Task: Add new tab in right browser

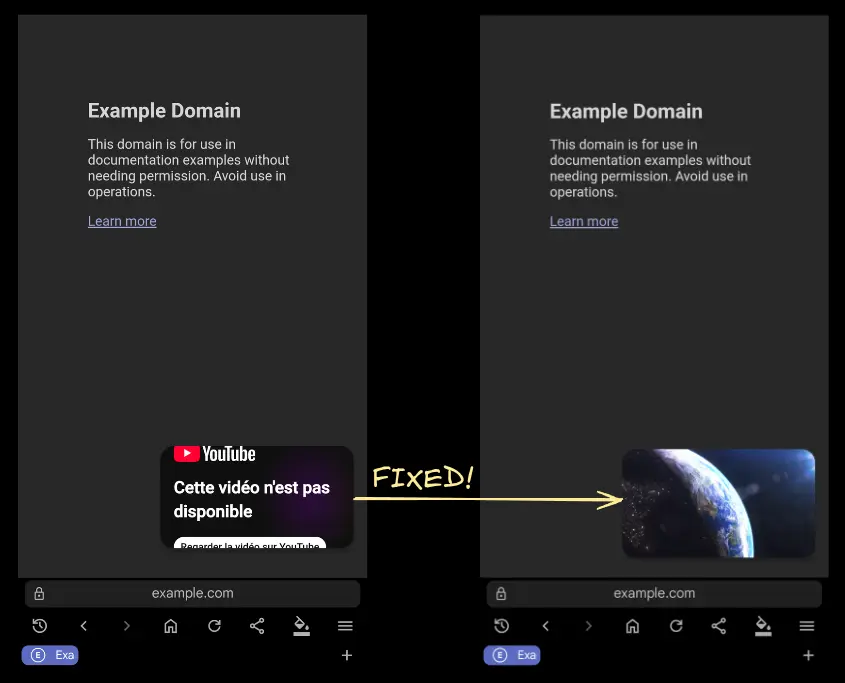Action: pyautogui.click(x=808, y=655)
